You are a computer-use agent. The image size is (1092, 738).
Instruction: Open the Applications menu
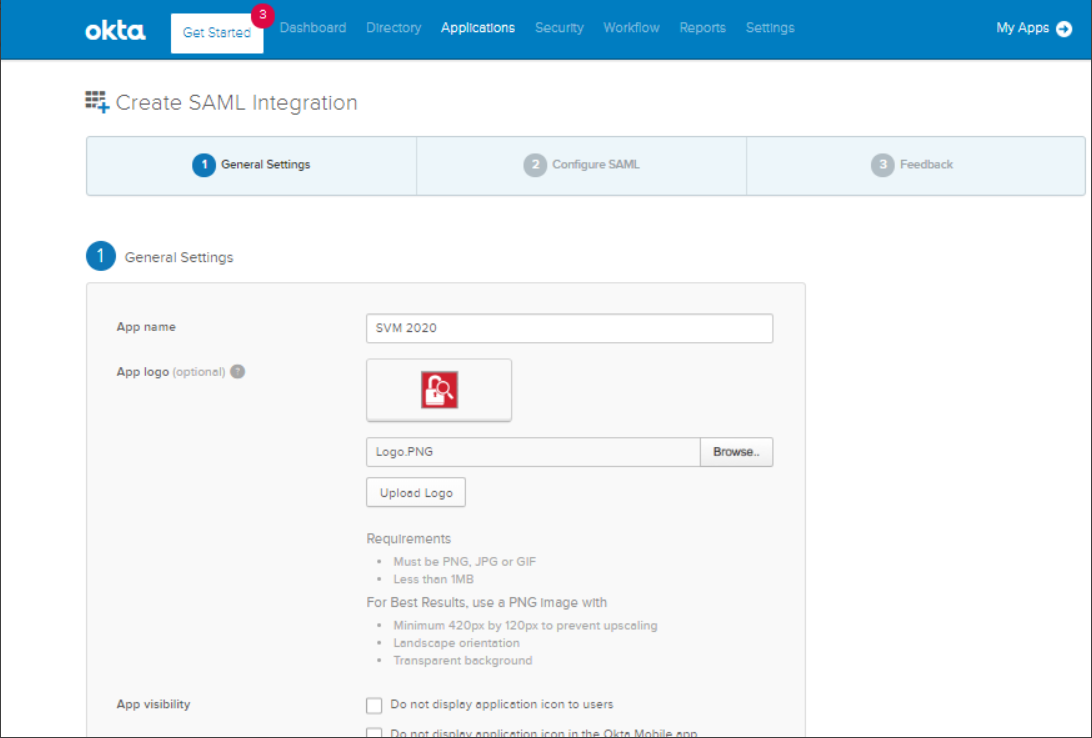(x=478, y=28)
